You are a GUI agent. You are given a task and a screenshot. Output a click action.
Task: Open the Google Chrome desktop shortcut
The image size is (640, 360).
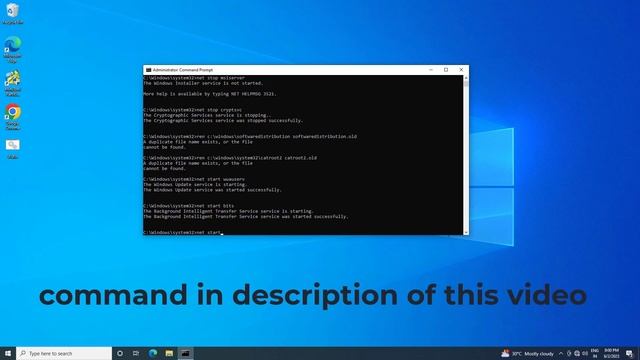tap(12, 117)
